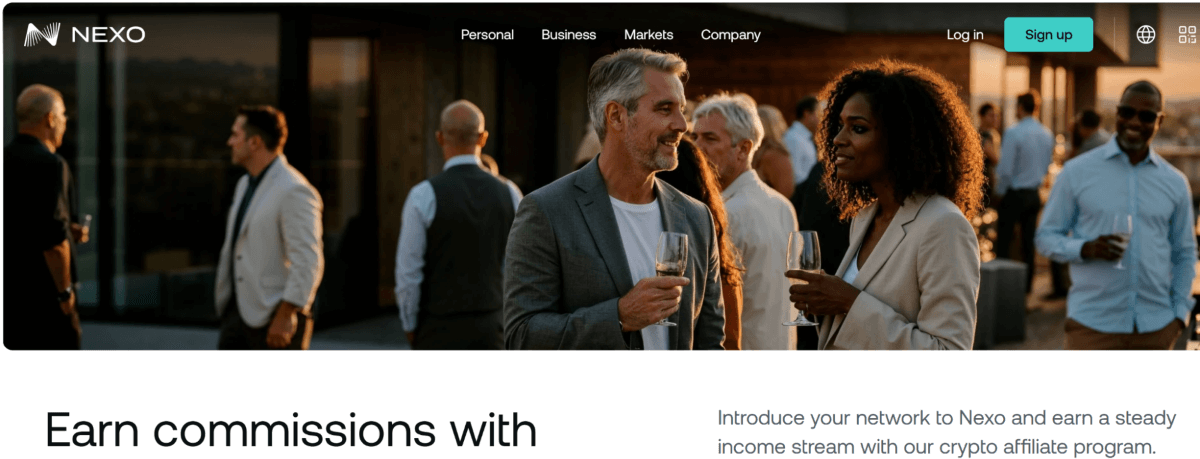Click the hero banner networking photo
Screen dimensions: 1200x459
click(x=600, y=176)
